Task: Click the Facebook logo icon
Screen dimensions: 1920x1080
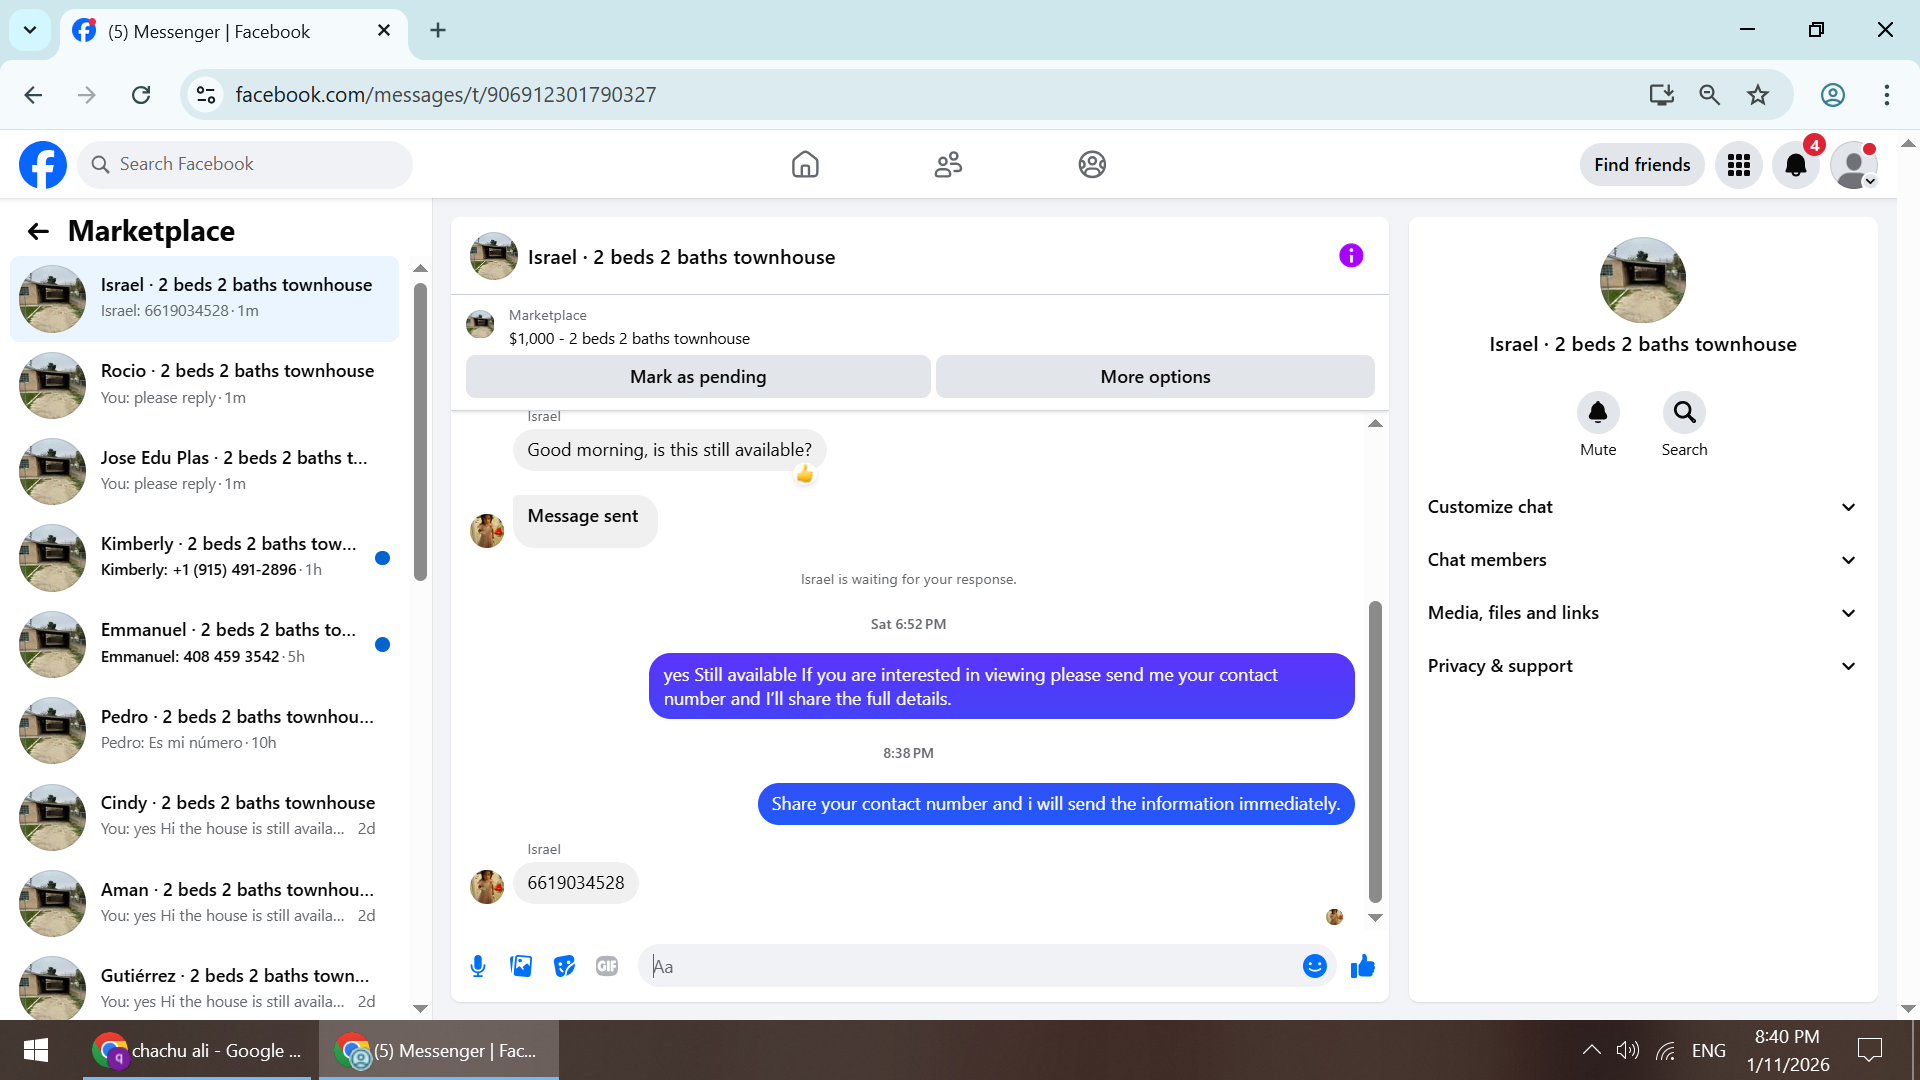Action: (43, 164)
